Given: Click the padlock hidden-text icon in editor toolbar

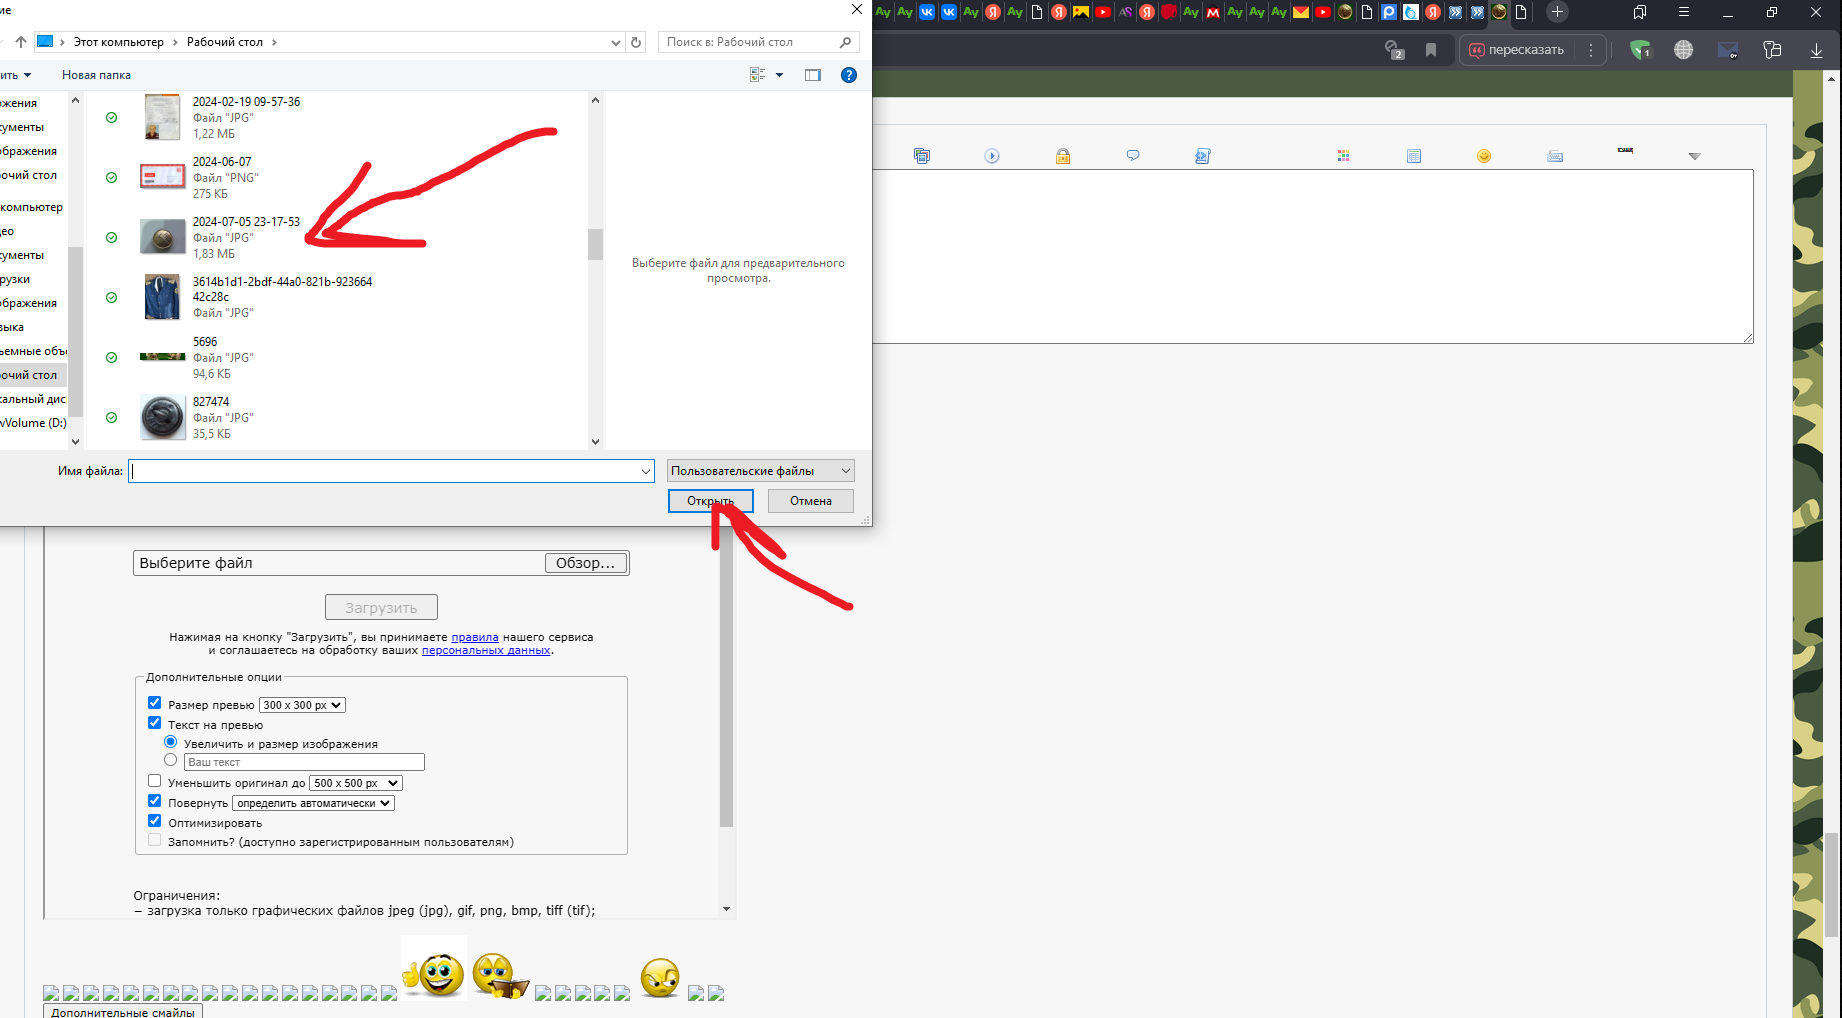Looking at the screenshot, I should click(x=1063, y=156).
